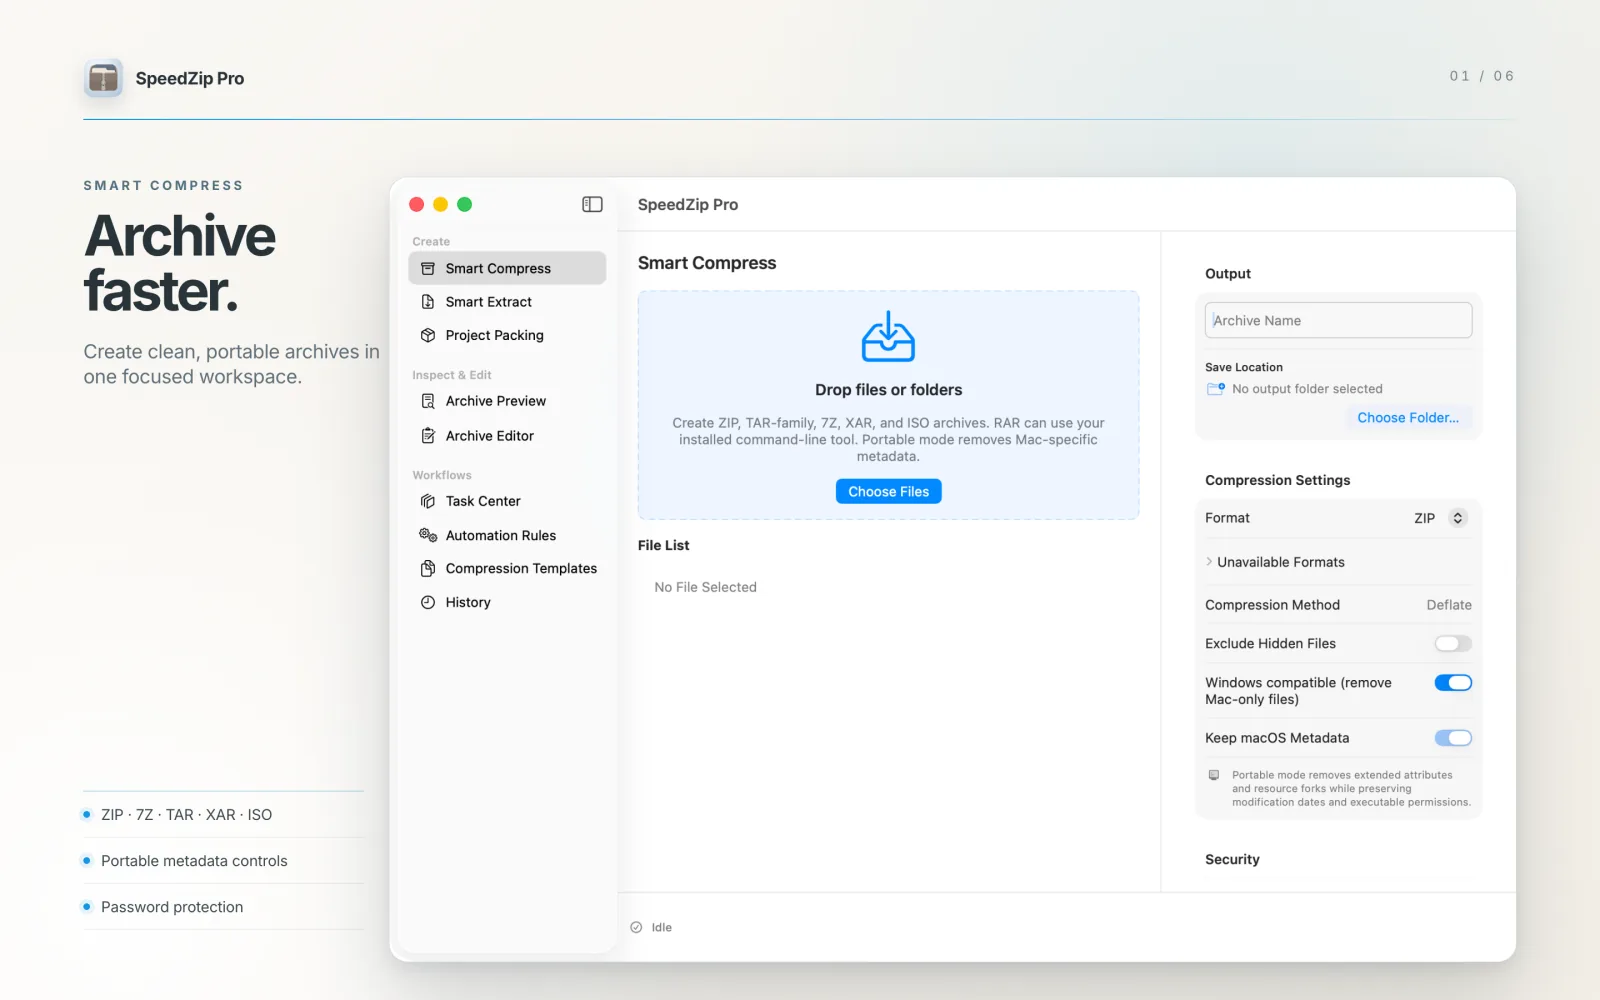Screen dimensions: 1600x1000
Task: Click the Task Center sidebar icon
Action: (428, 501)
